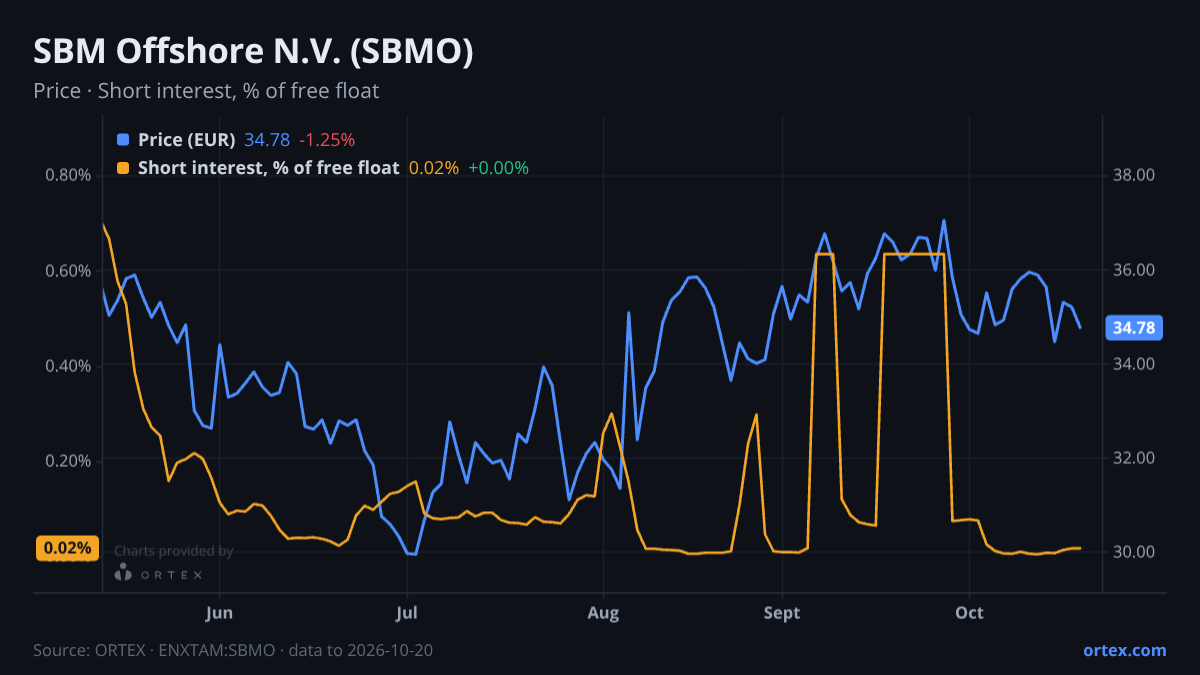This screenshot has height=675, width=1200.
Task: Click the Sept label on time axis
Action: point(782,613)
